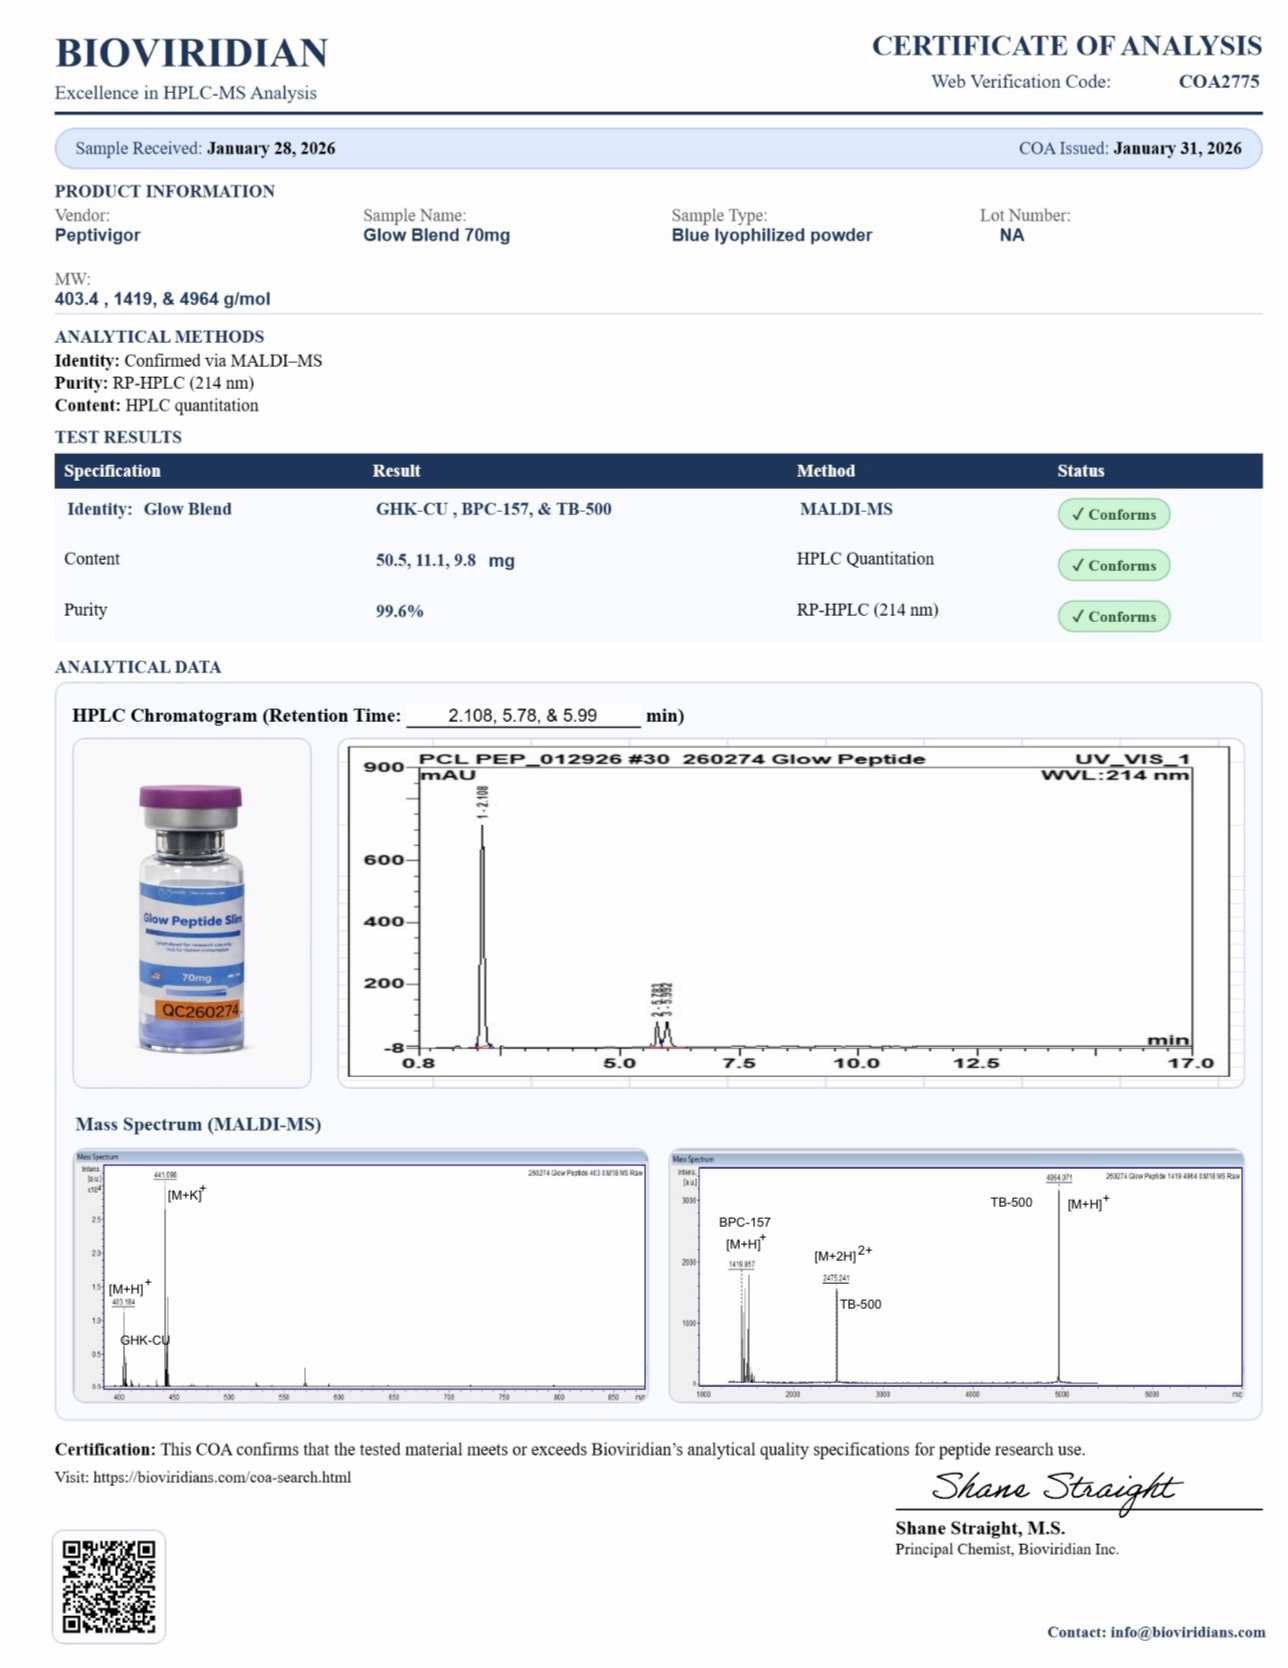The width and height of the screenshot is (1288, 1668).
Task: Open the bioviridians.com coa-search link
Action: tap(222, 1477)
